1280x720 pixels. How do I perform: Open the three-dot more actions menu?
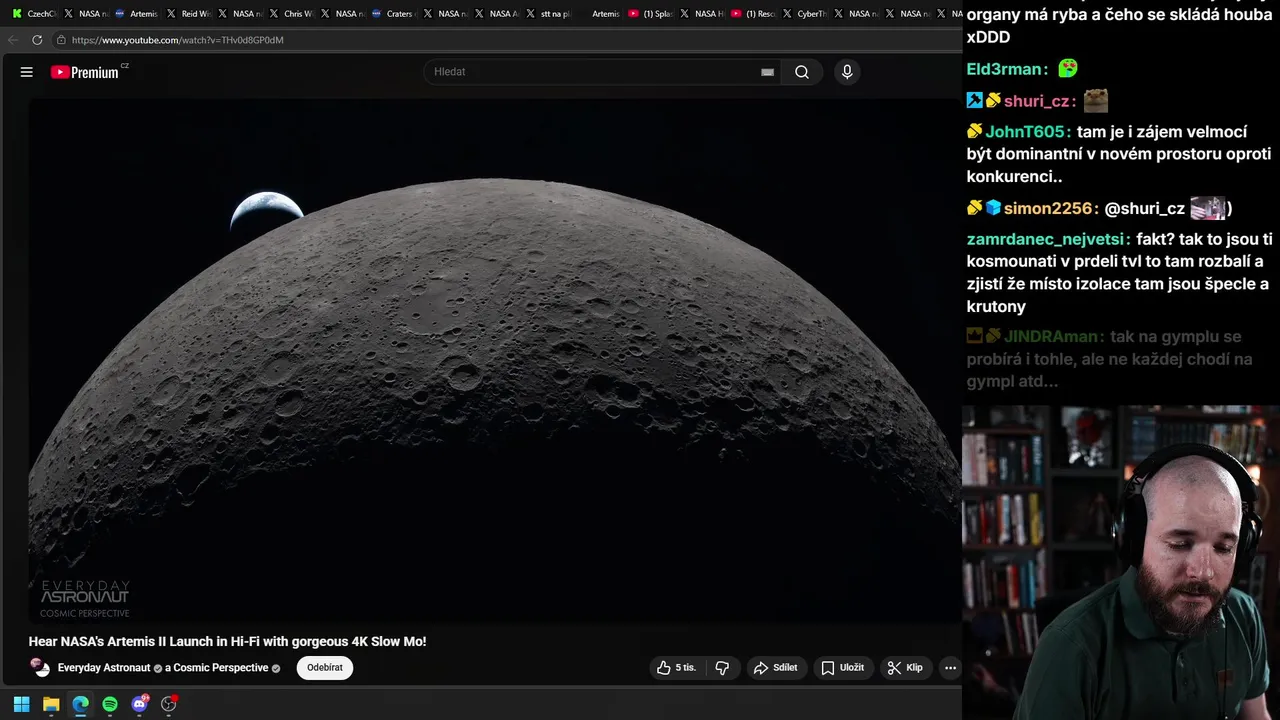point(950,668)
